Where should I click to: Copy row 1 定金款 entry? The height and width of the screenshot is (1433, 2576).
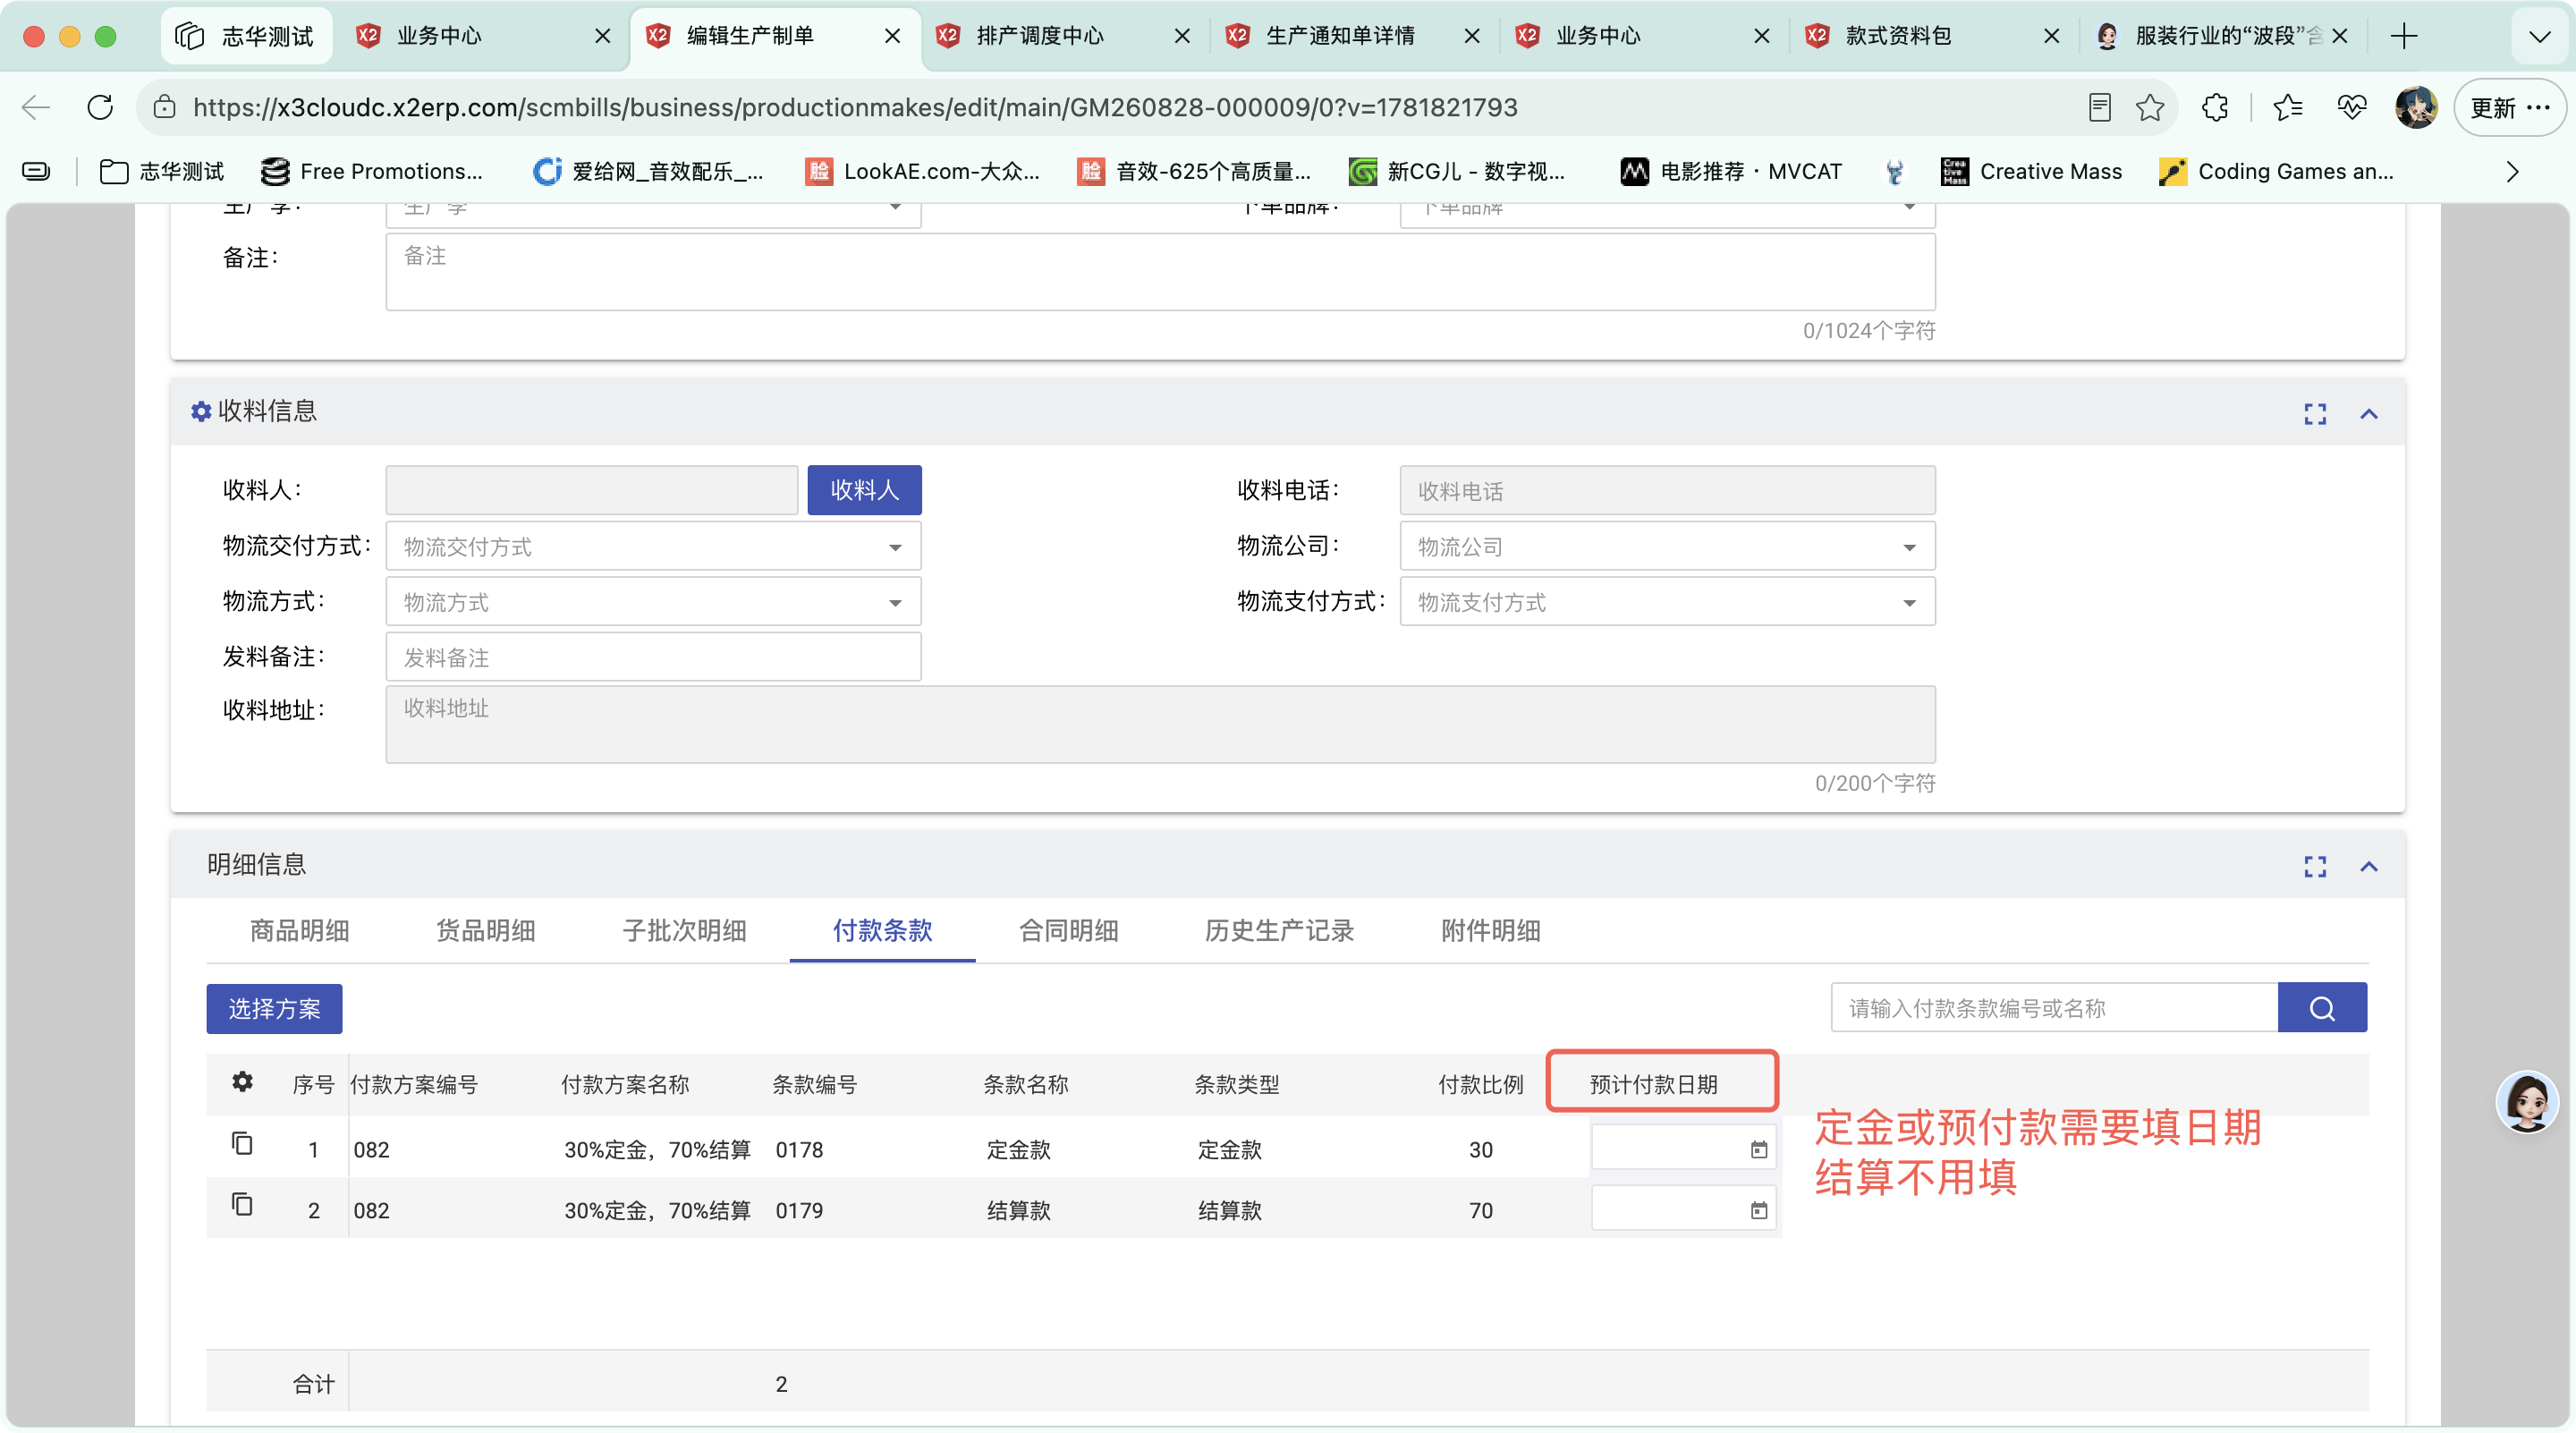(x=242, y=1143)
